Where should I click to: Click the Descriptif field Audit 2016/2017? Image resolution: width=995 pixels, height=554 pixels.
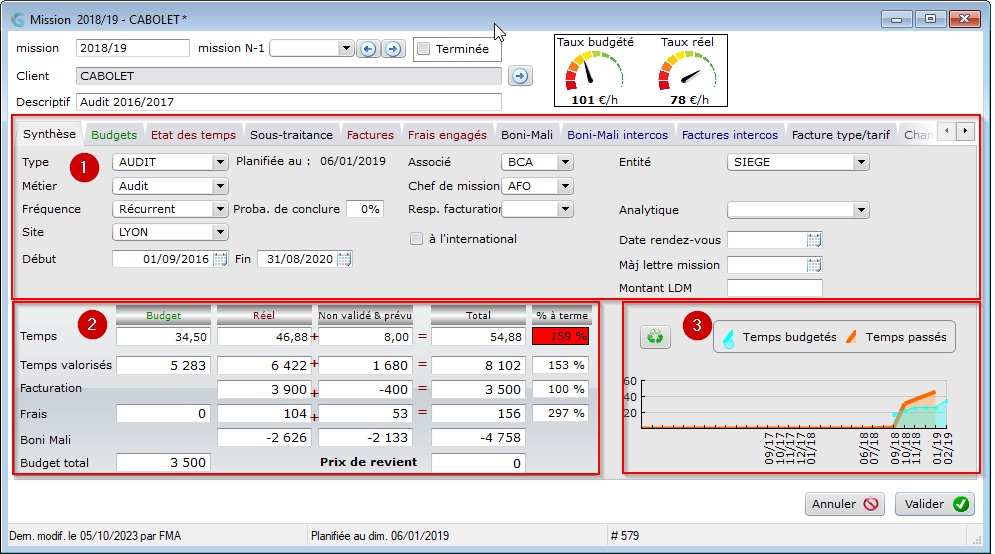click(289, 102)
